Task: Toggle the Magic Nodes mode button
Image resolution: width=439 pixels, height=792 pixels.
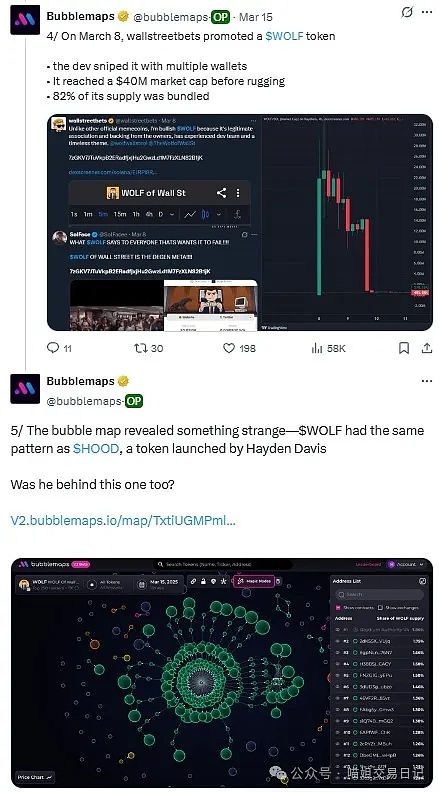Action: tap(254, 581)
